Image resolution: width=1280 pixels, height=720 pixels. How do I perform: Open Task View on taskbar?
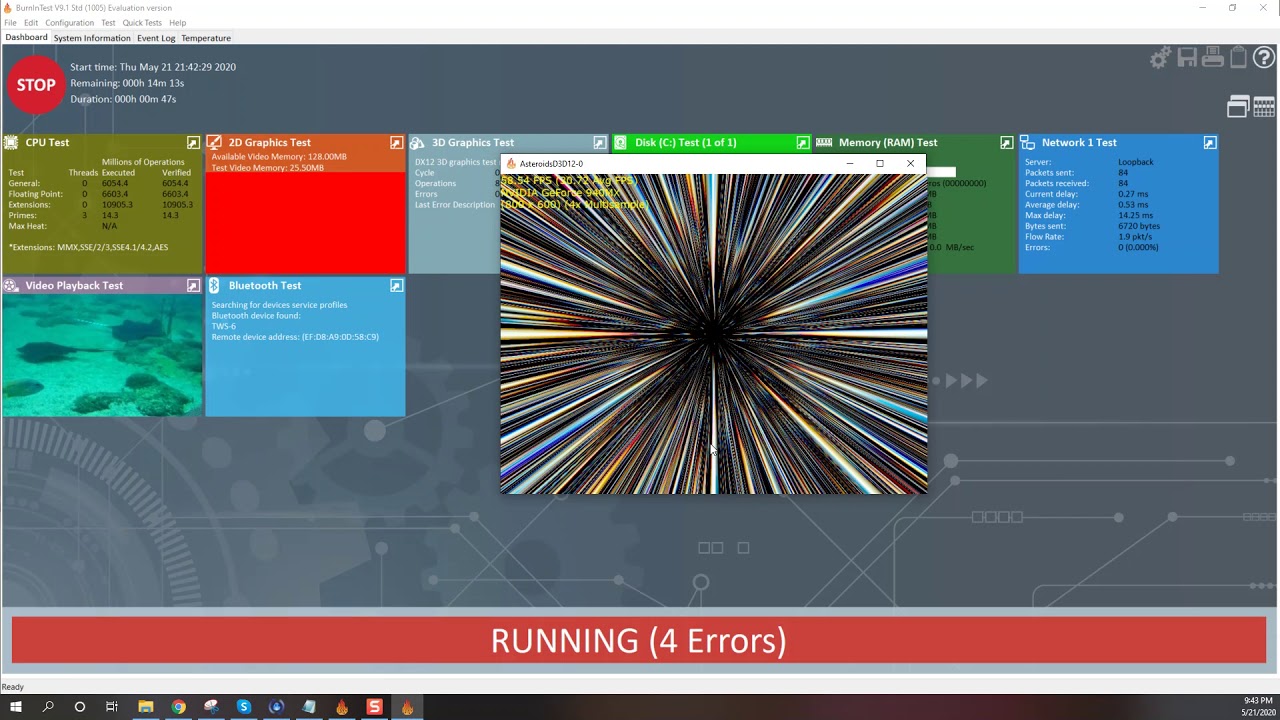(x=112, y=707)
